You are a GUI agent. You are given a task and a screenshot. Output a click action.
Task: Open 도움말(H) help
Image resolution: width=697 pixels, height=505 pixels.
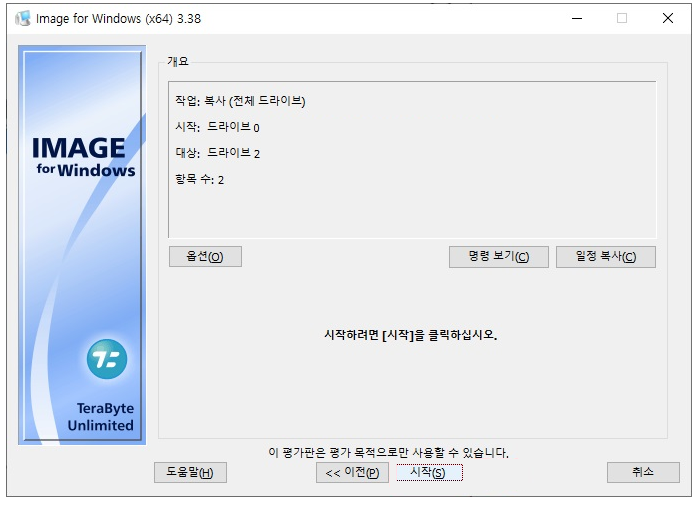[x=190, y=472]
